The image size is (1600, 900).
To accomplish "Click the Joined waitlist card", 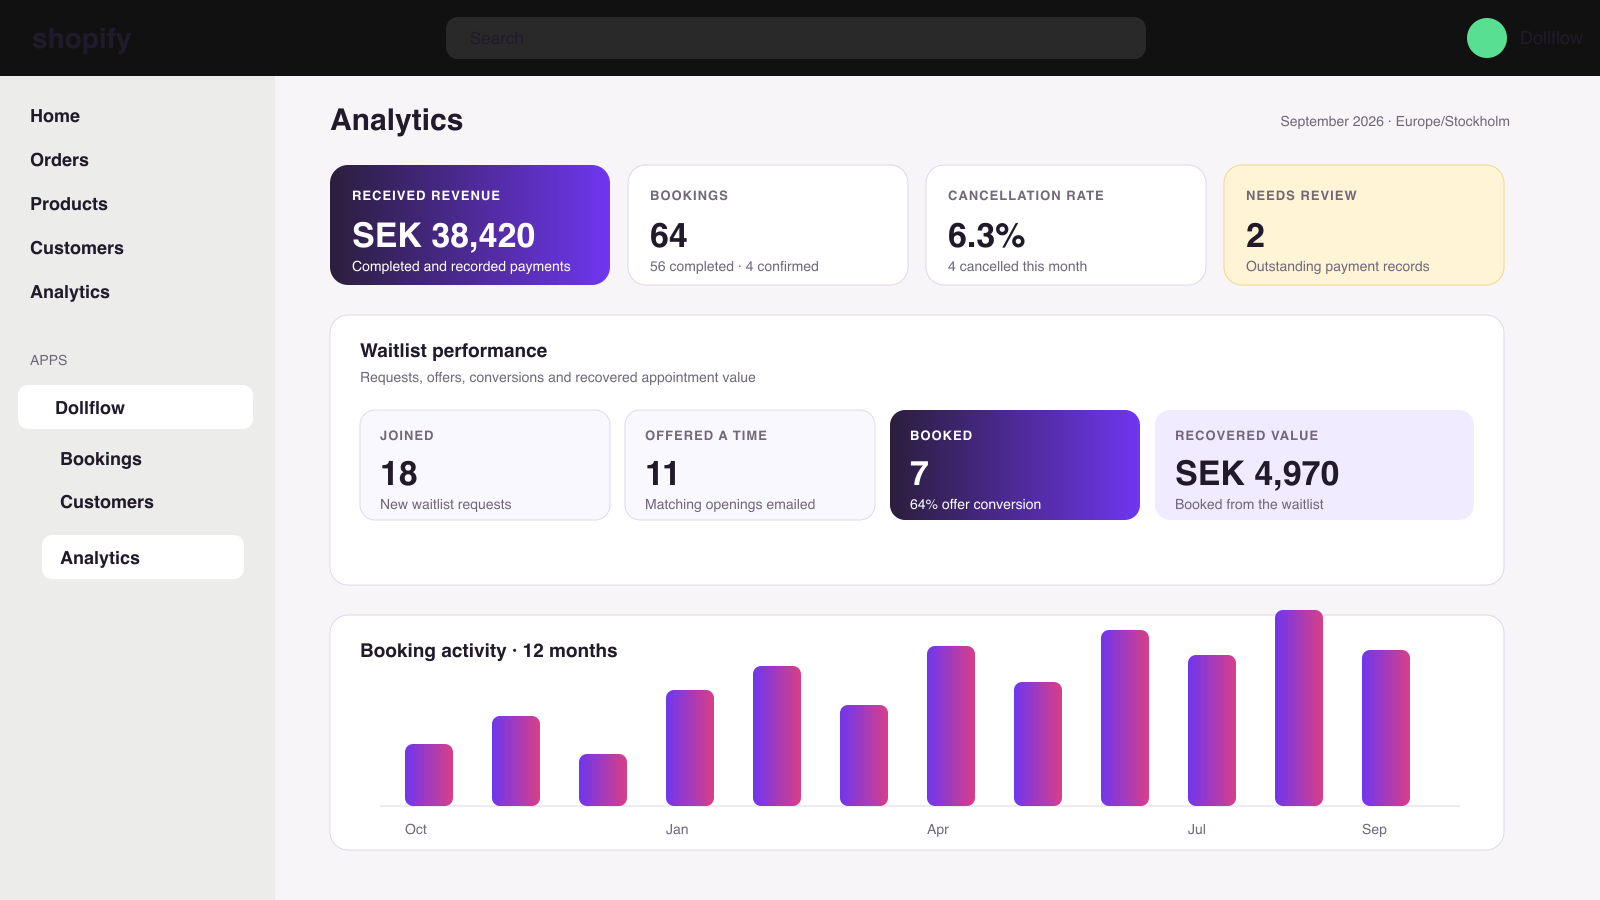I will (485, 465).
